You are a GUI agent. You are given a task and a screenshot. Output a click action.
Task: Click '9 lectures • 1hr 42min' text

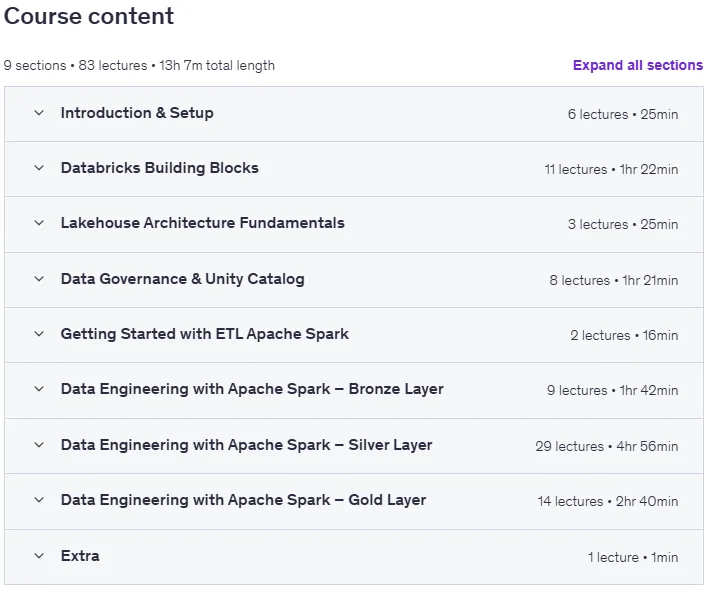612,391
